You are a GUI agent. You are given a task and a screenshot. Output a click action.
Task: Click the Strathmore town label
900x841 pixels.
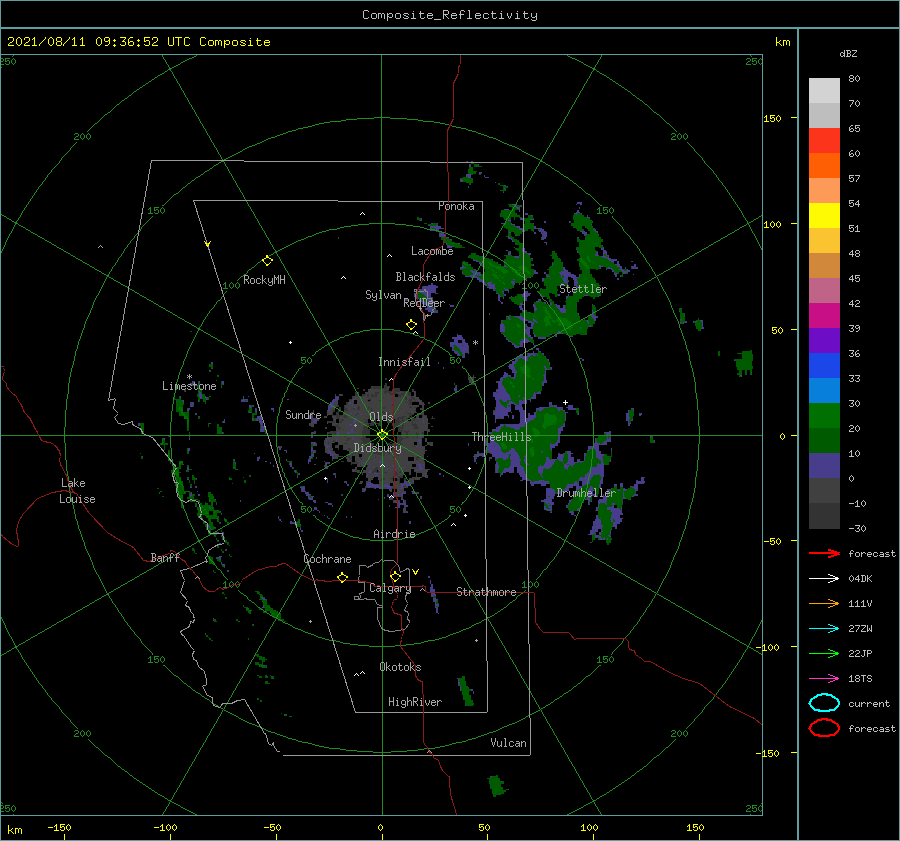(486, 592)
